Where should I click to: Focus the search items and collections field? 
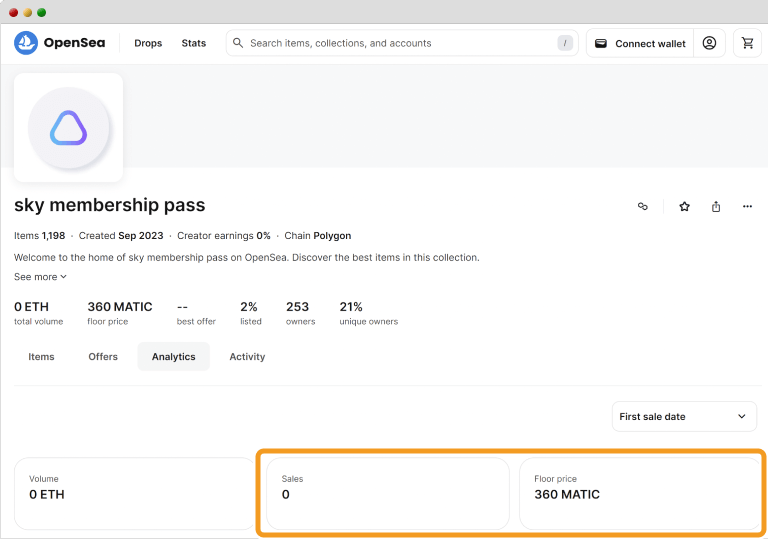click(x=402, y=43)
